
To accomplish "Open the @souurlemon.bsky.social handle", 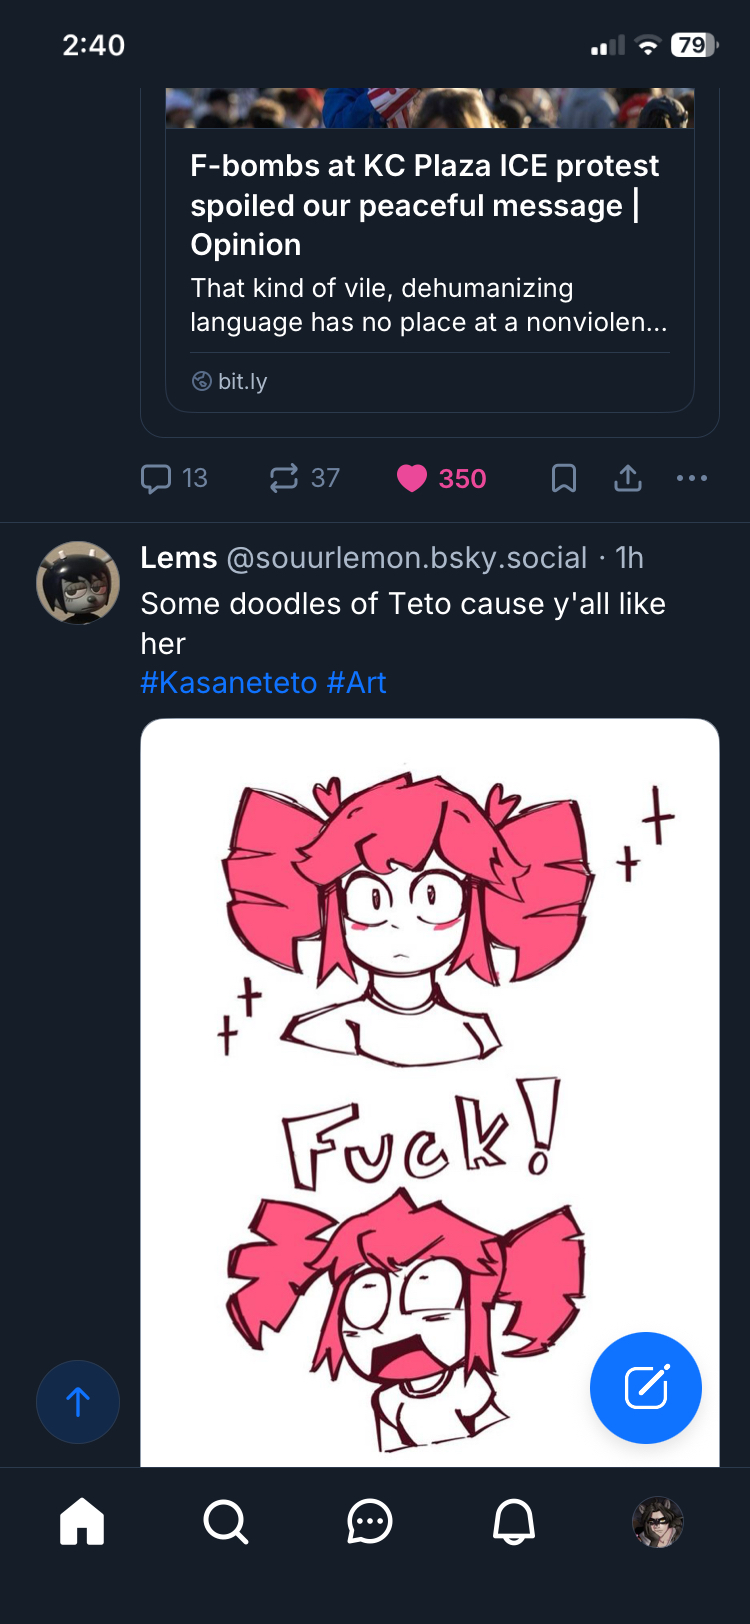I will tap(406, 558).
